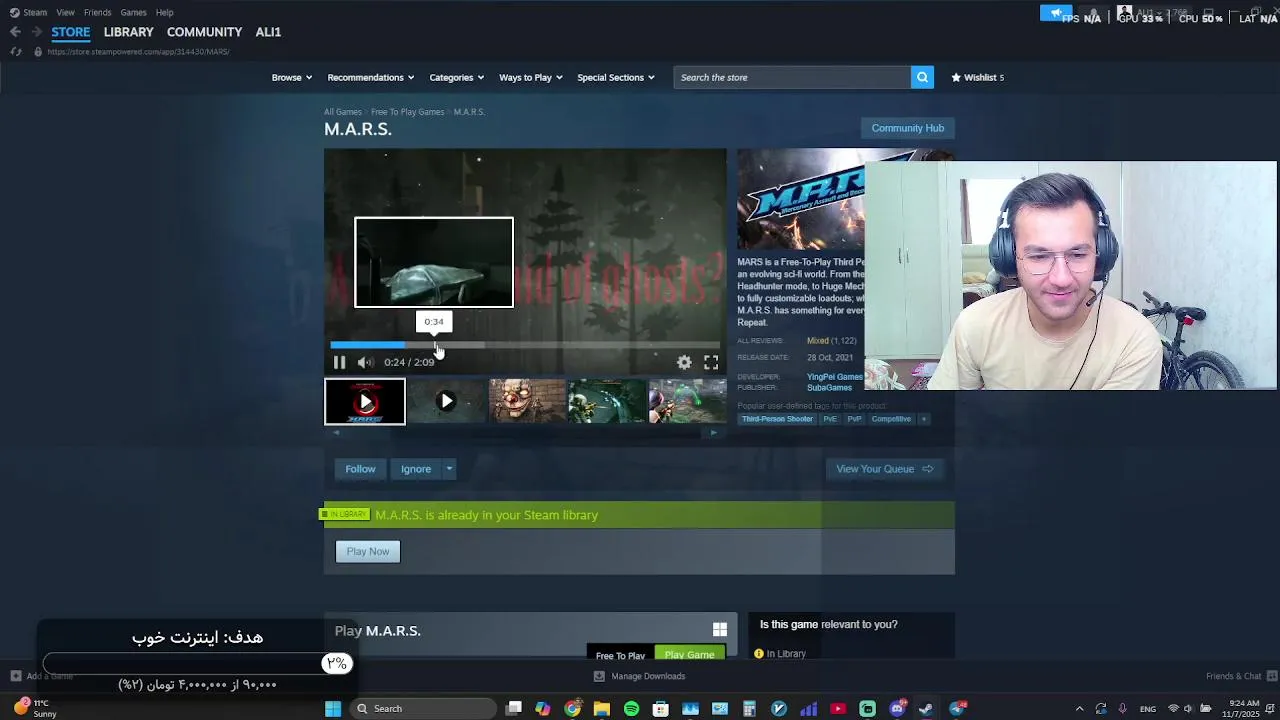The width and height of the screenshot is (1280, 720).
Task: Click the store search input field
Action: point(792,77)
